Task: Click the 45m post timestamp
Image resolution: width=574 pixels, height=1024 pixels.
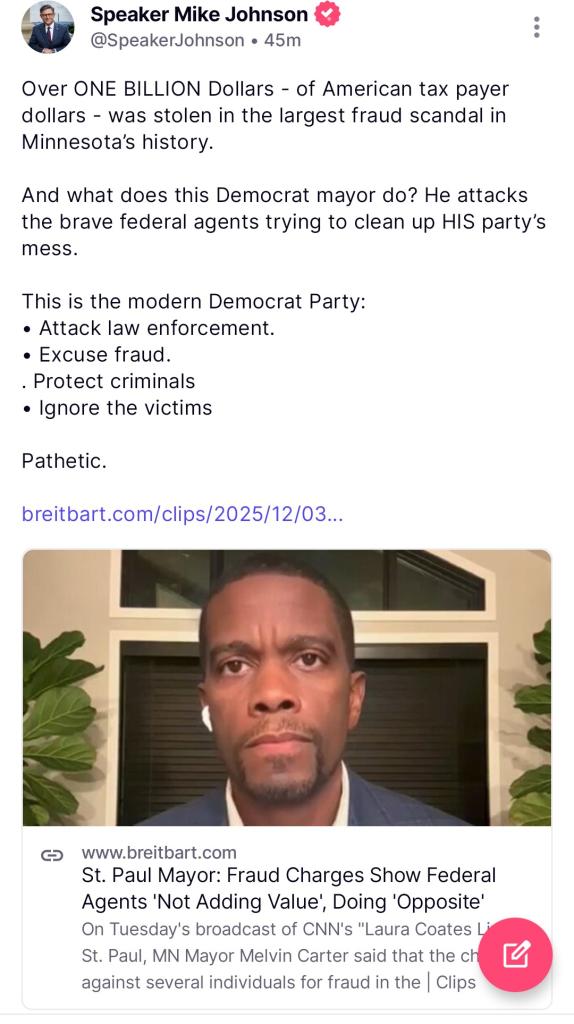Action: pos(282,40)
